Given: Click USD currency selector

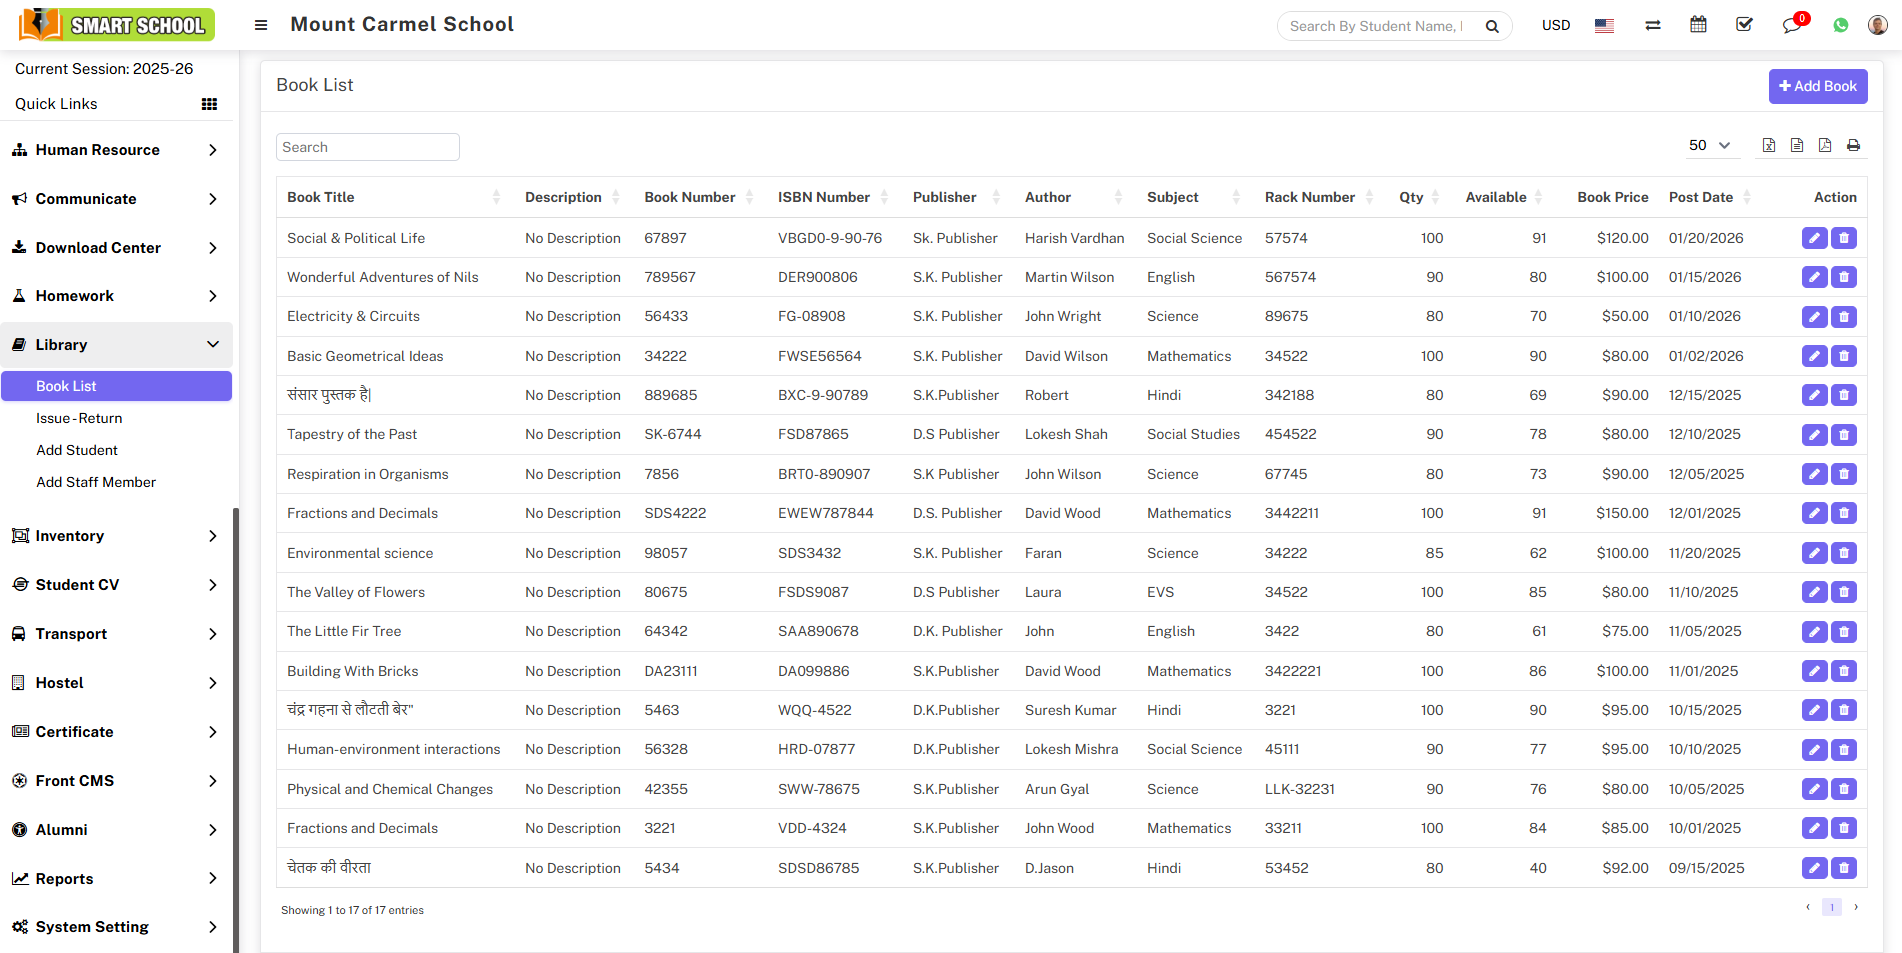Looking at the screenshot, I should coord(1555,25).
